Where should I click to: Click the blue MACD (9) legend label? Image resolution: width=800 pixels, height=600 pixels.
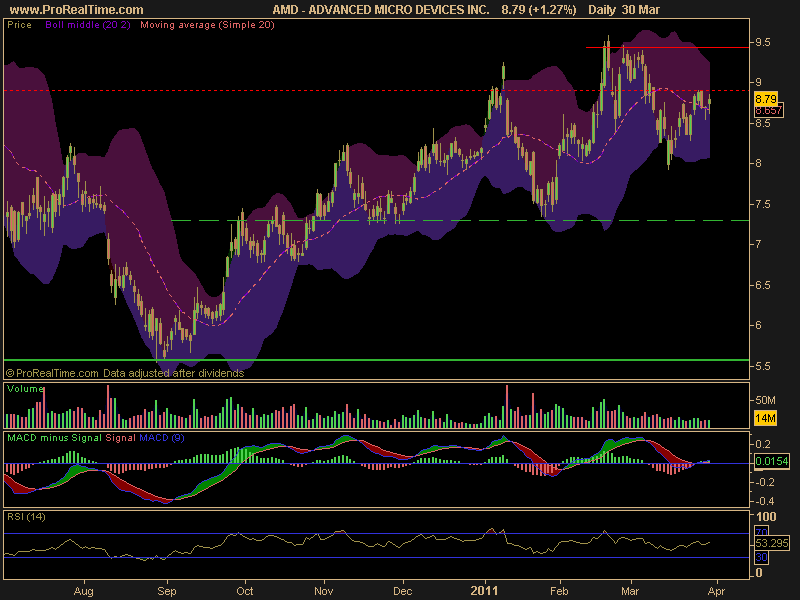coord(162,438)
